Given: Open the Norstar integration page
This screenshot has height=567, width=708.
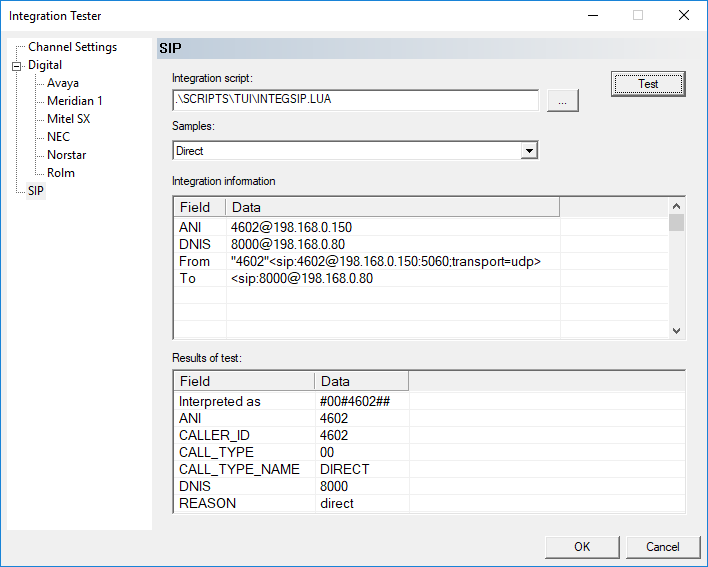Looking at the screenshot, I should pos(66,155).
